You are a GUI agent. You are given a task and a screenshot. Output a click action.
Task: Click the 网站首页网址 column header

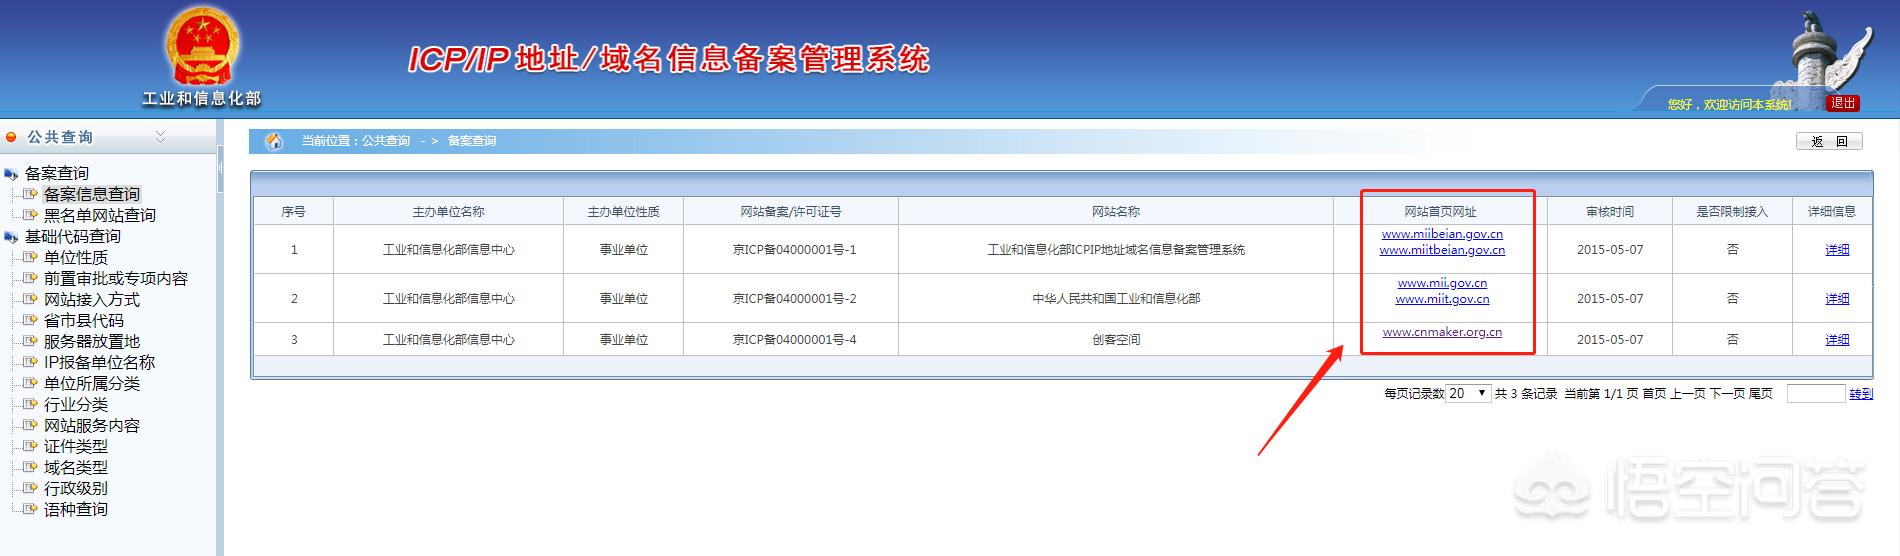click(x=1440, y=212)
